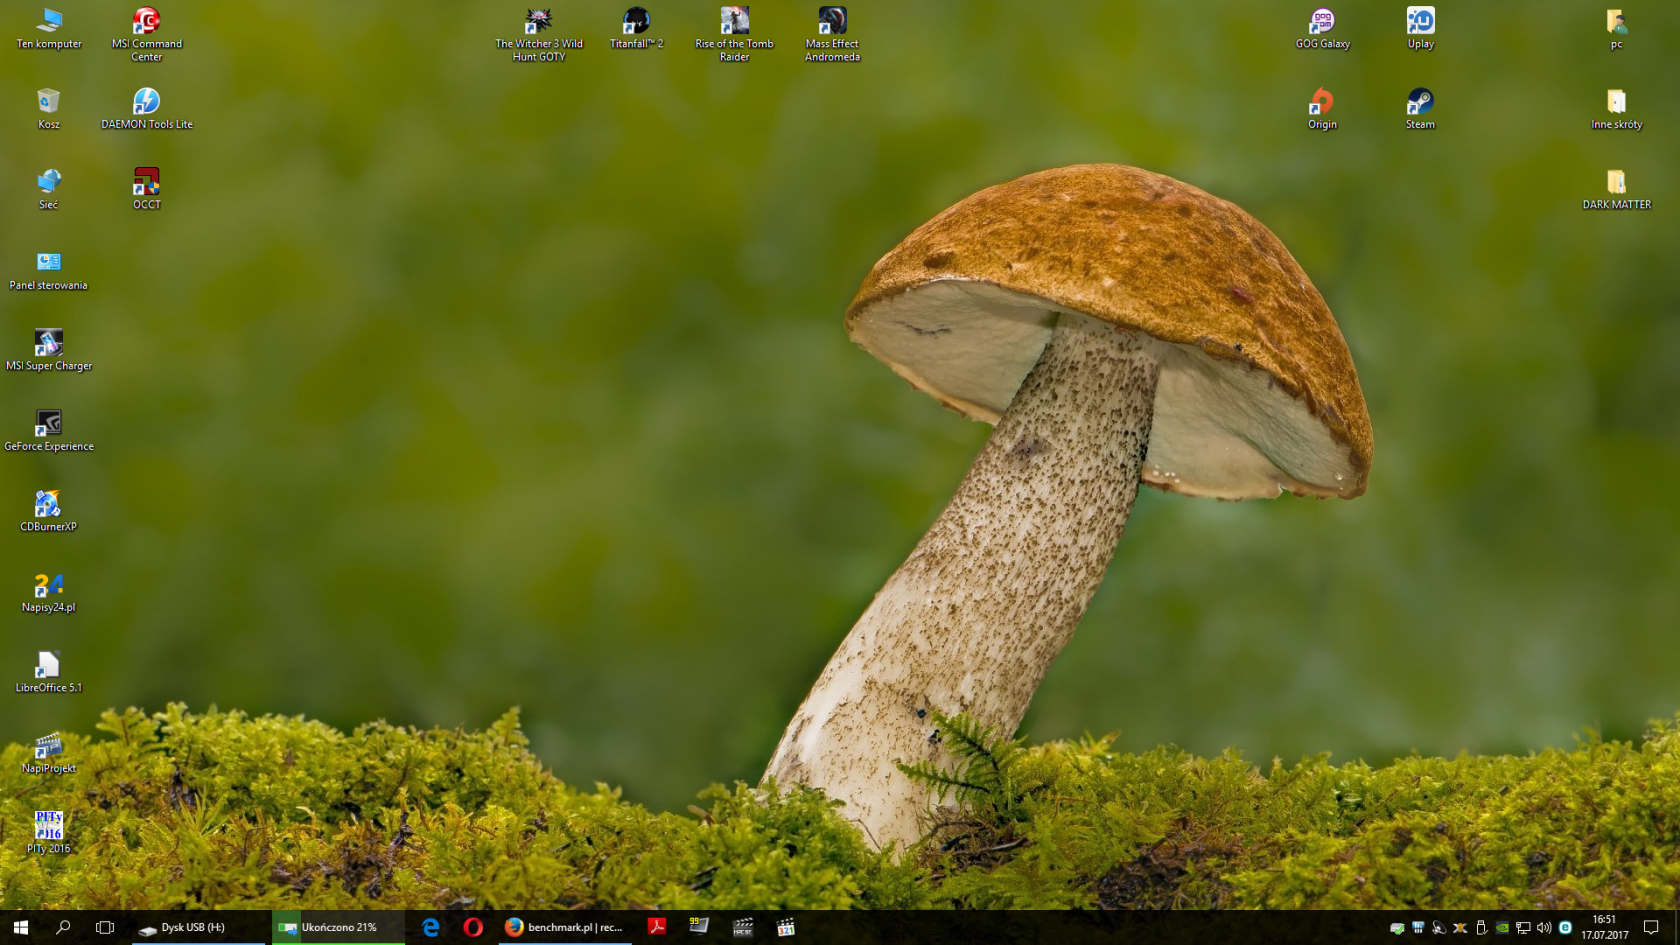Screen dimensions: 1680x945
Task: Select the Napisy24.pl shortcut
Action: [x=49, y=592]
